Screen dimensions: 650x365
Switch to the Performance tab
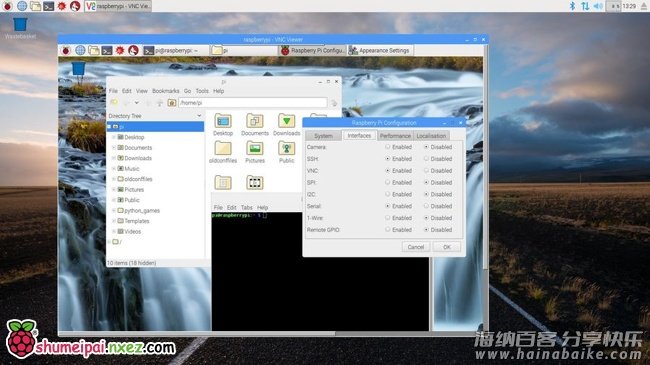coord(395,136)
